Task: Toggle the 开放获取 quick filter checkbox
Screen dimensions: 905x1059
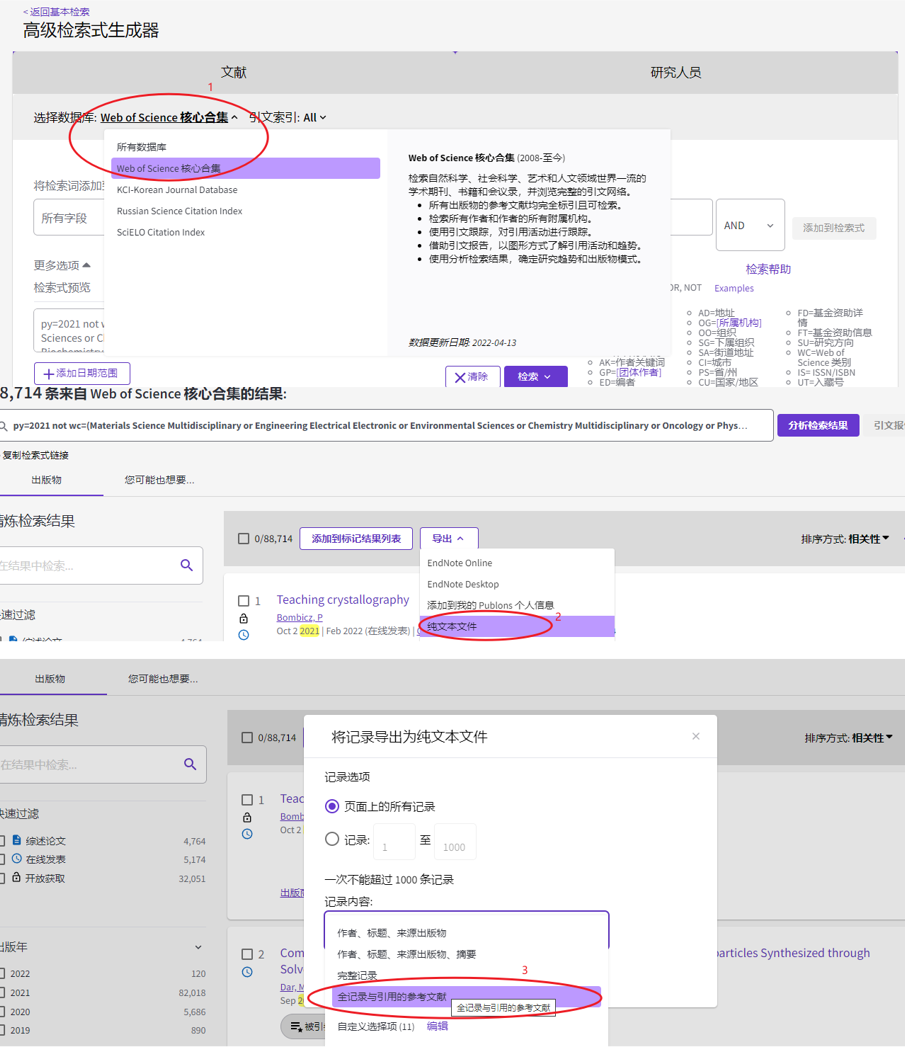Action: pos(2,878)
